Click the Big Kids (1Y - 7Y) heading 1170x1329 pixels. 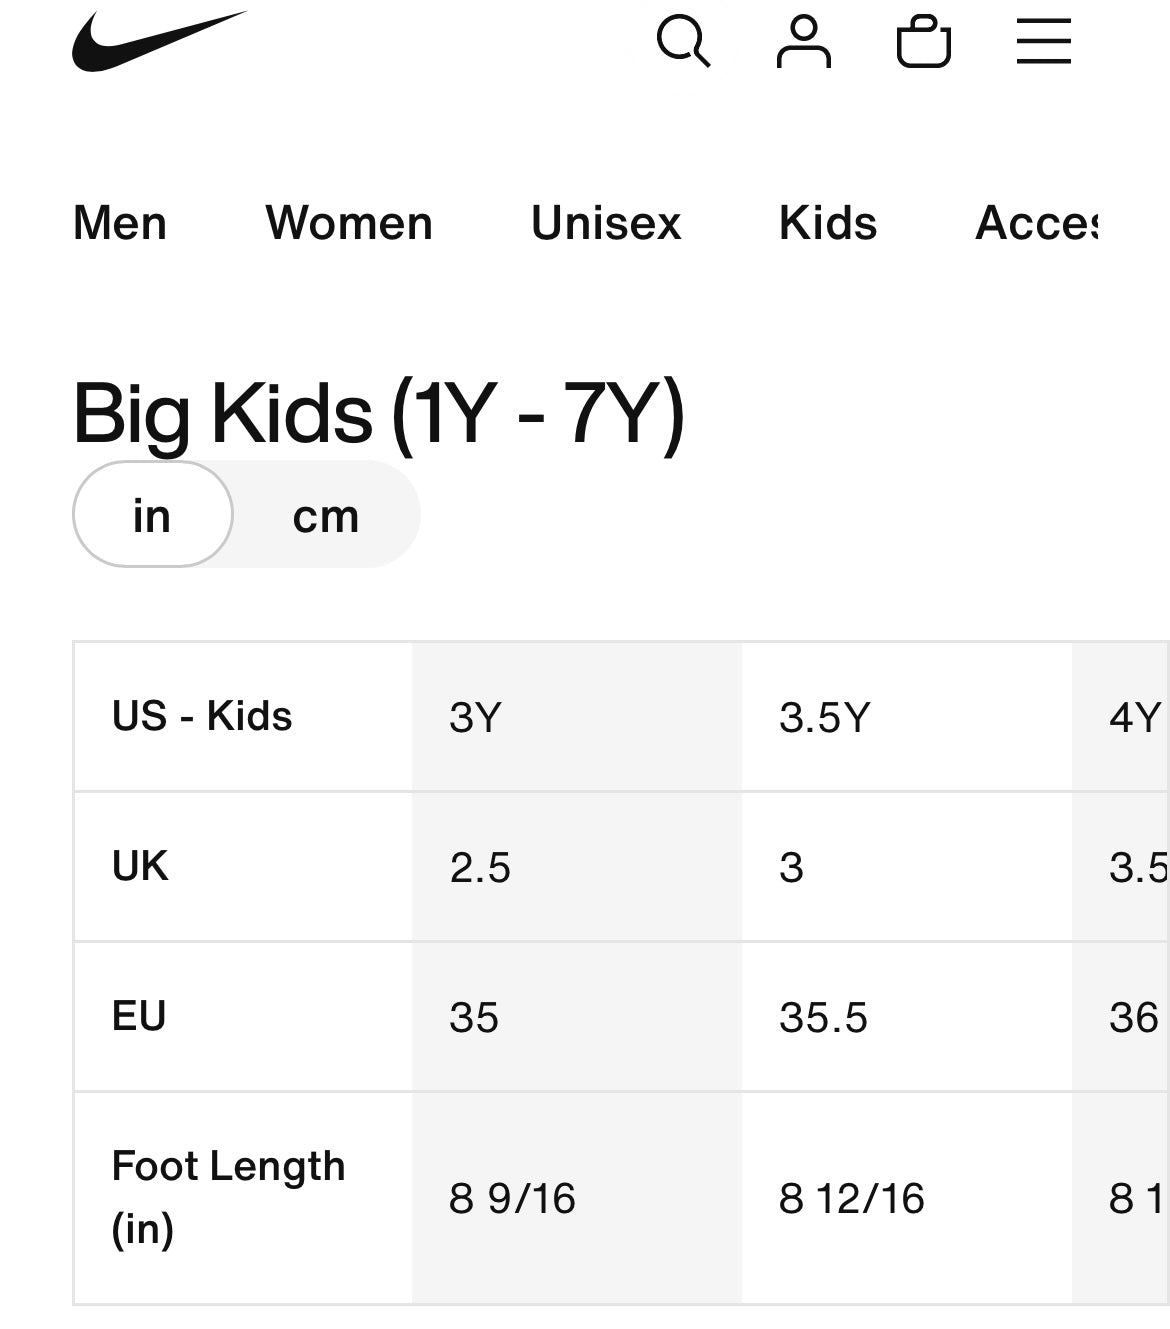378,414
